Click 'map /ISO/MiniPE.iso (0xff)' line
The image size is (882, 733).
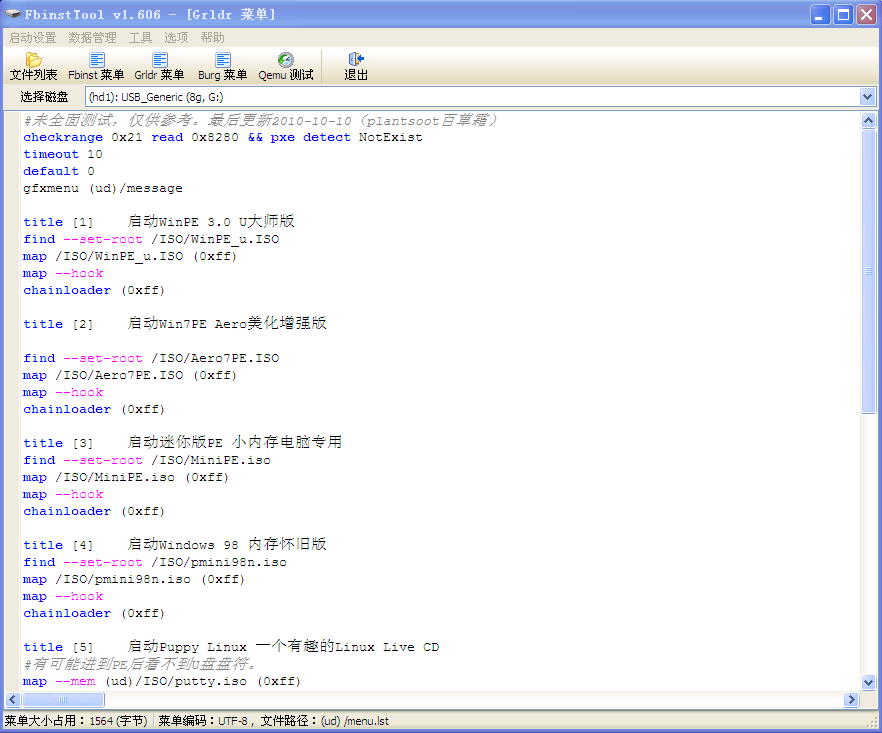[126, 477]
